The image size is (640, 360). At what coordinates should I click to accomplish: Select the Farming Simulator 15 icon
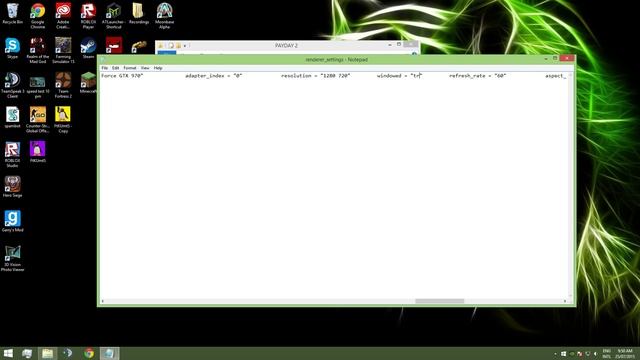pos(63,50)
